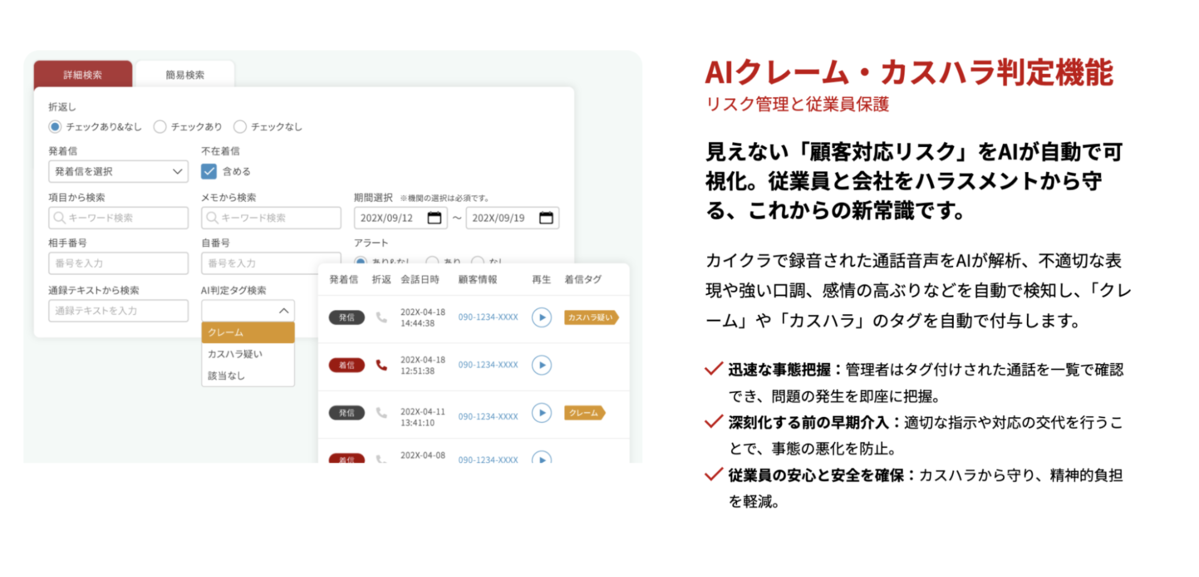Switch to the 簡易検索 tab
The image size is (1199, 577).
point(184,75)
